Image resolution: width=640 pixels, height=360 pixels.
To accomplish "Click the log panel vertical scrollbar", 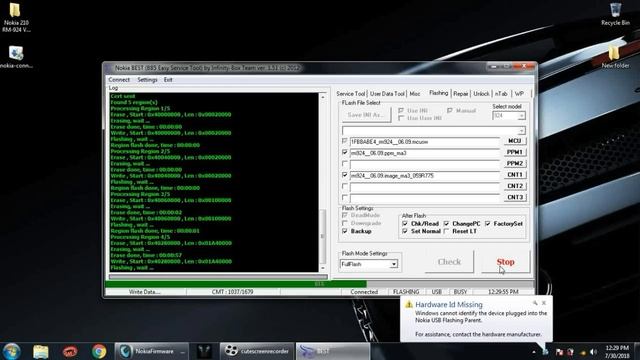I will (322, 182).
